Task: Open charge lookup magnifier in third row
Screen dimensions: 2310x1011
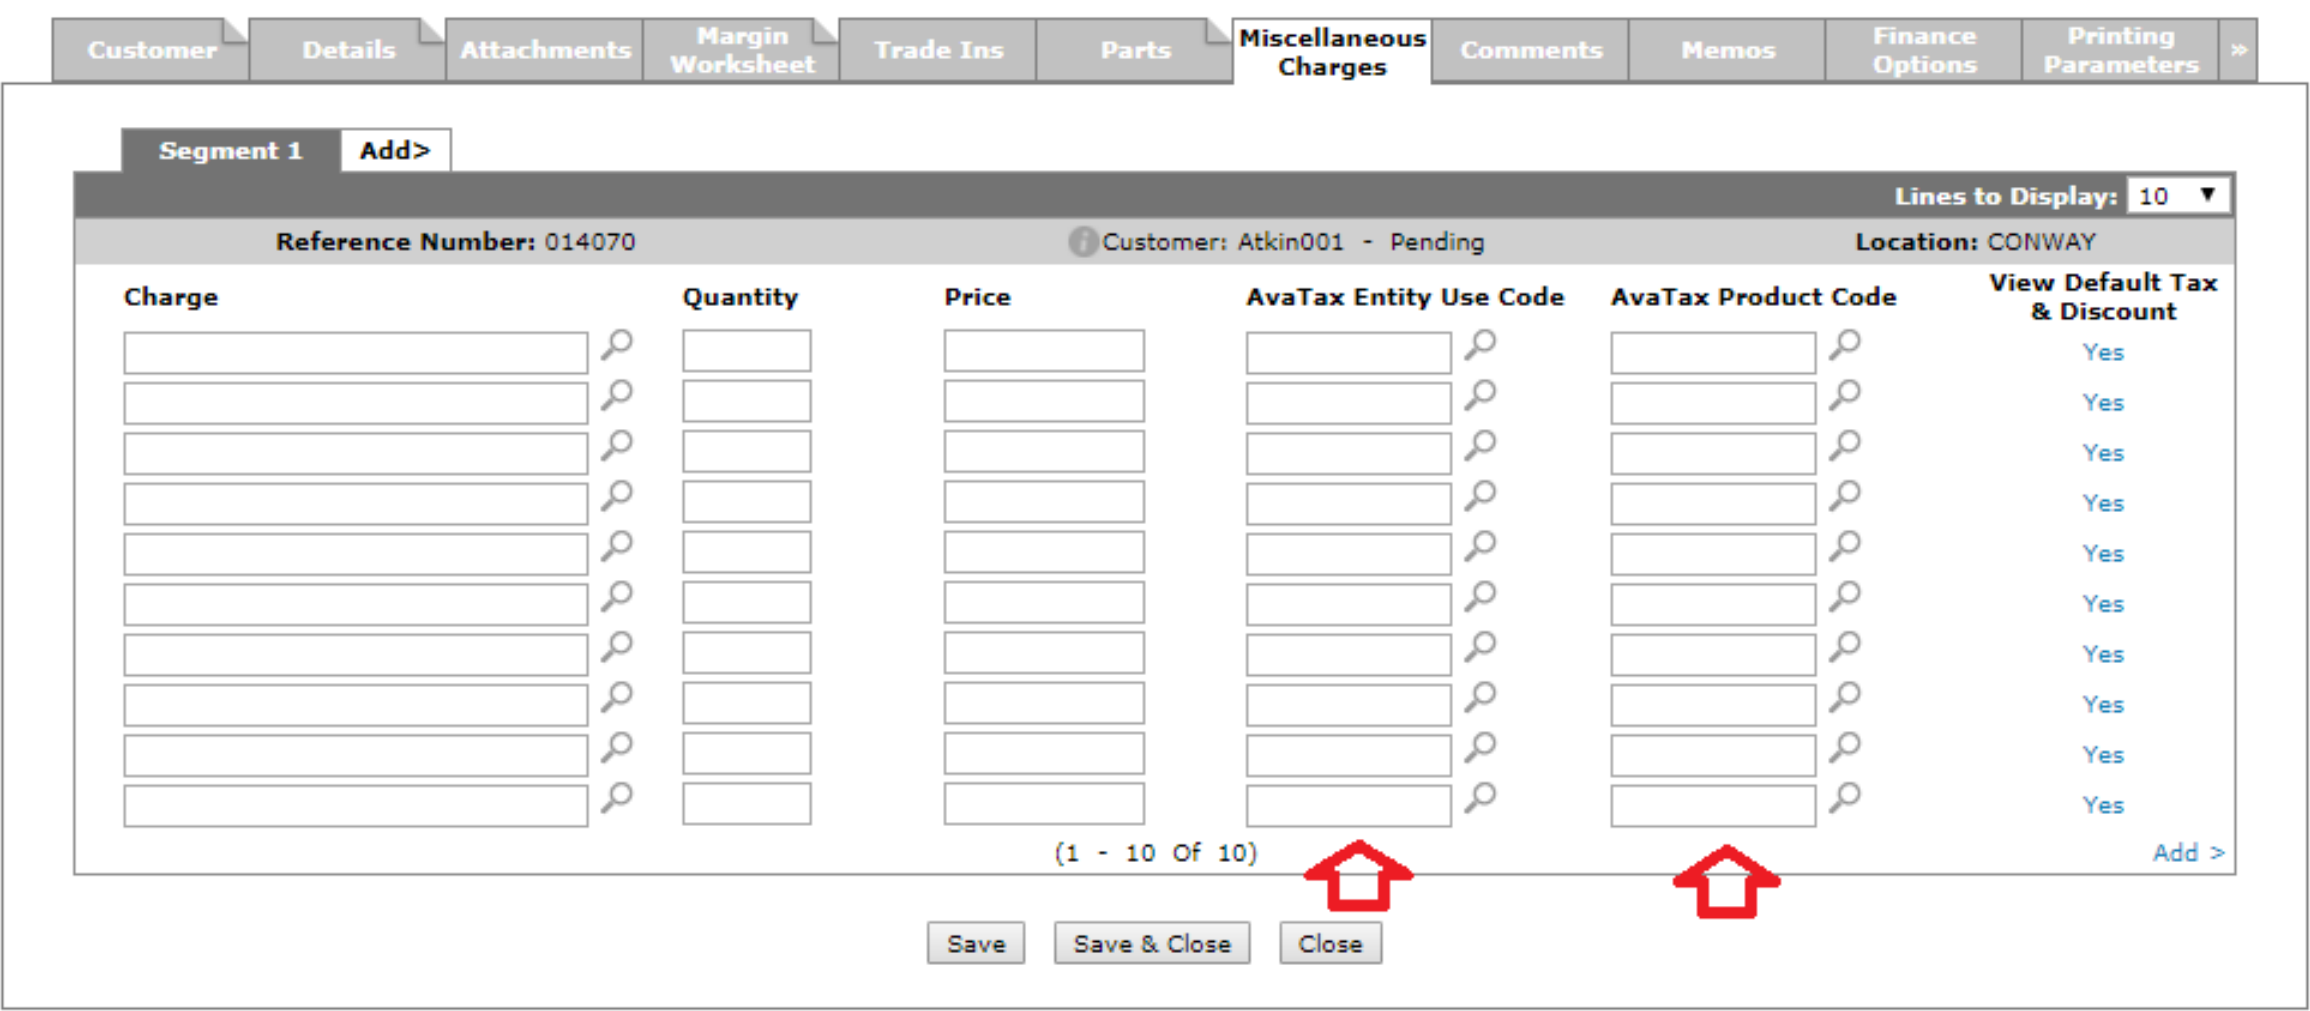Action: [617, 446]
